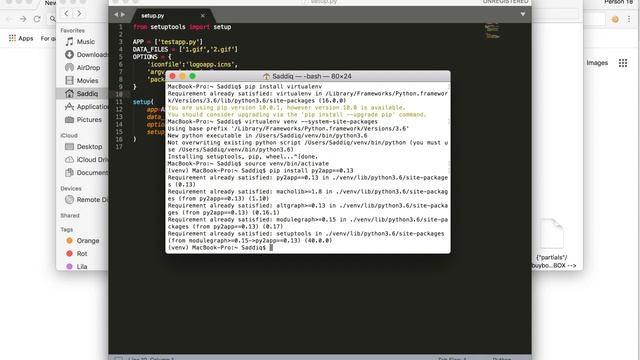The width and height of the screenshot is (640, 360).
Task: Click 'testapp.py' string in editor
Action: (178, 42)
